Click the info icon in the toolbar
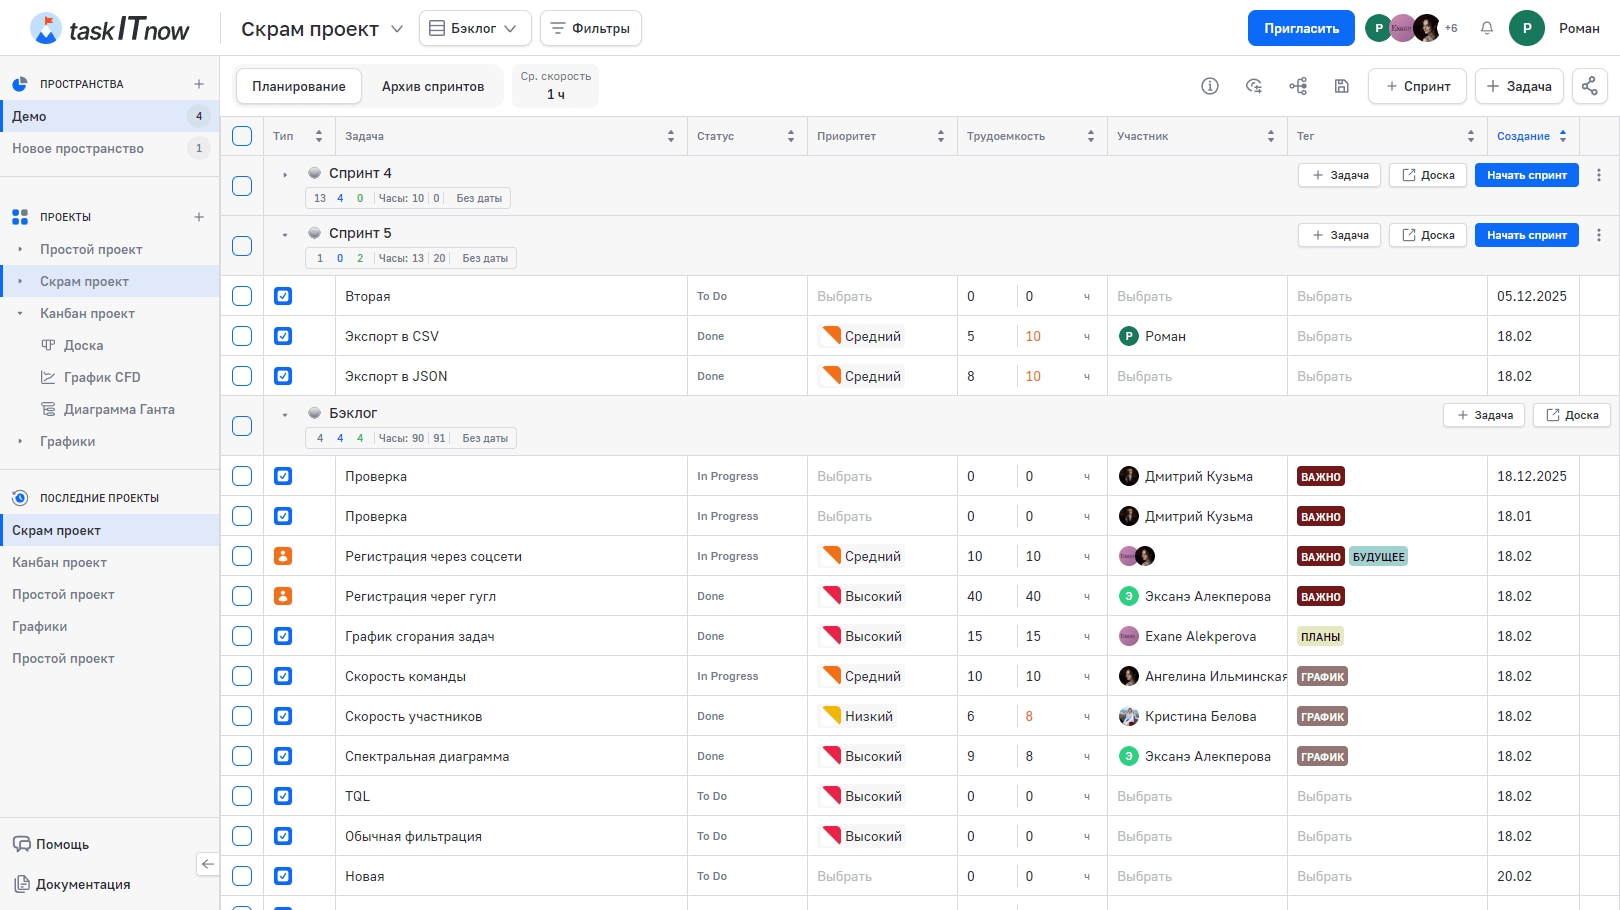 (1210, 86)
